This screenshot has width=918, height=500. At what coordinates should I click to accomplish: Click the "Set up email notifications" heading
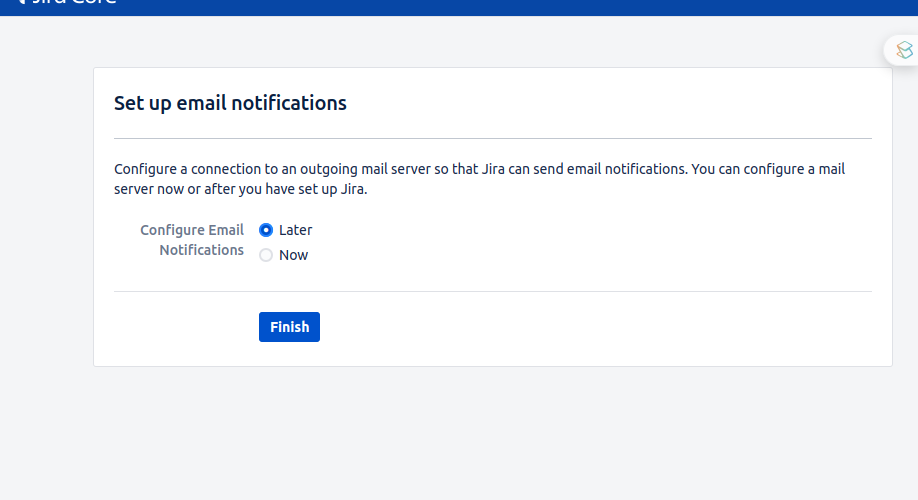click(230, 103)
